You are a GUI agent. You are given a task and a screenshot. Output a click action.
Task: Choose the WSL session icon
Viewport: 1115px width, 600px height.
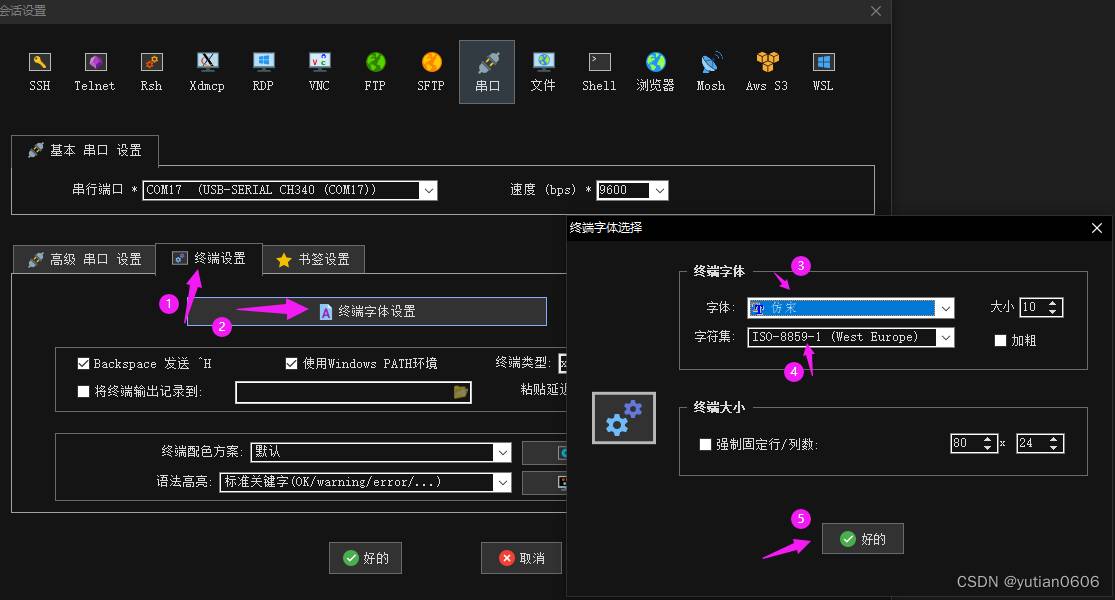point(823,72)
